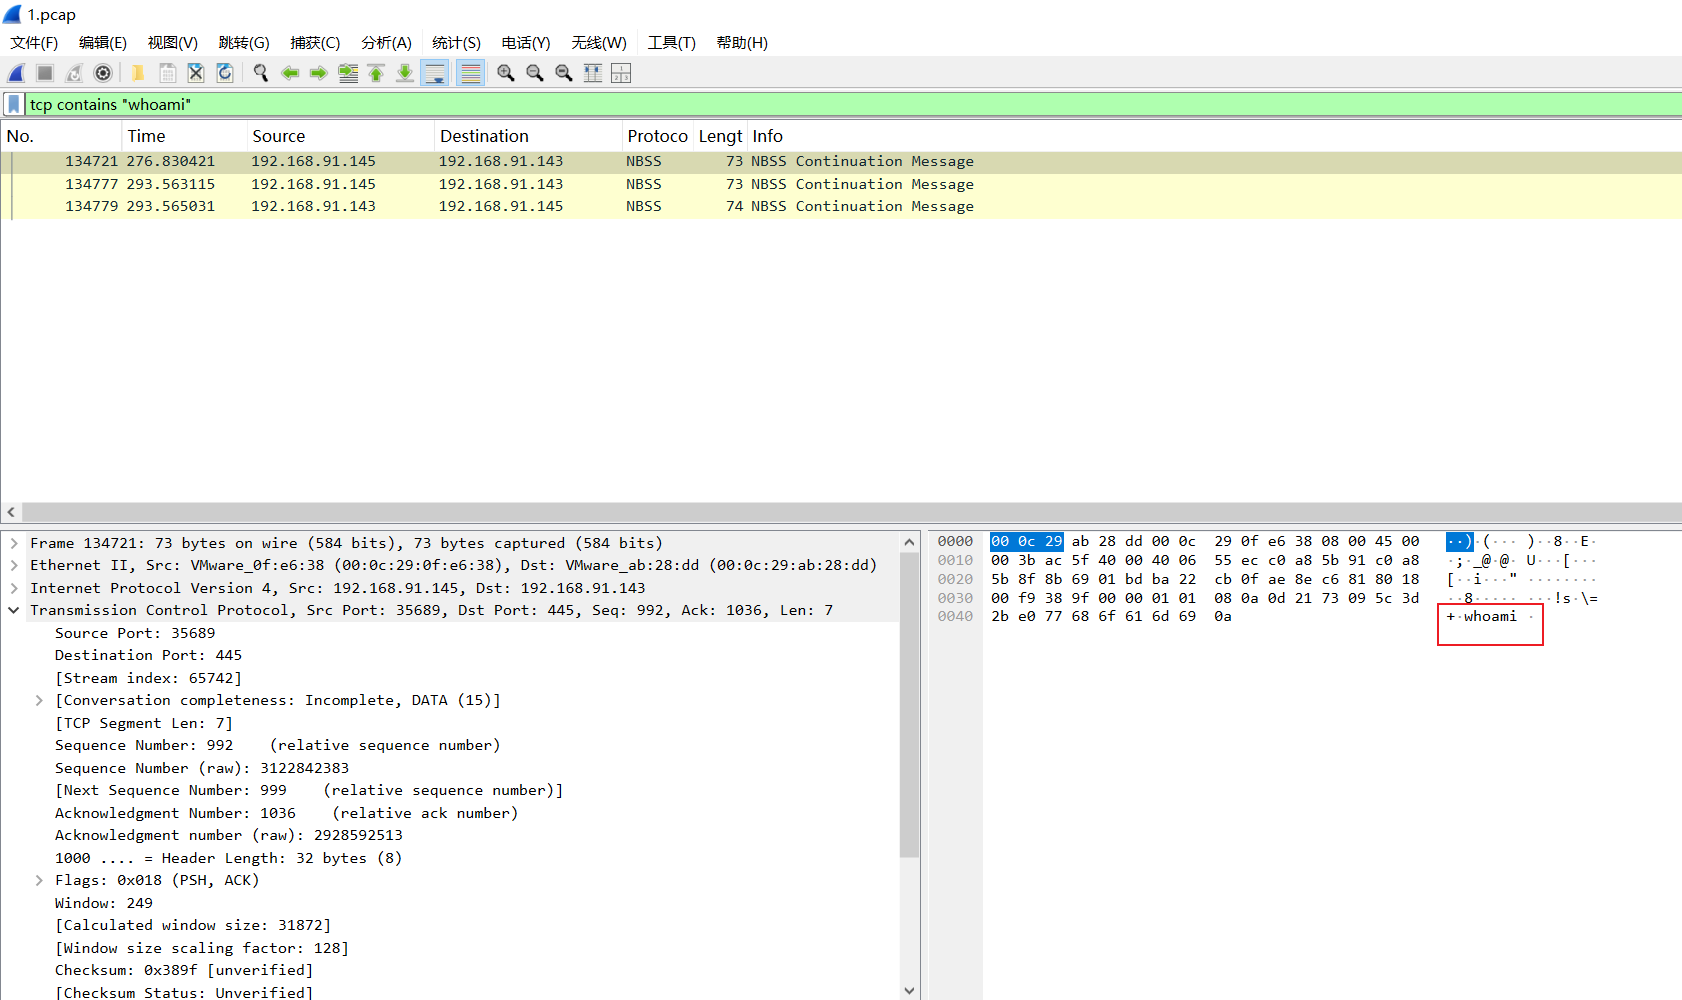The height and width of the screenshot is (1000, 1682).
Task: Select hex offset row 0040
Action: 955,616
